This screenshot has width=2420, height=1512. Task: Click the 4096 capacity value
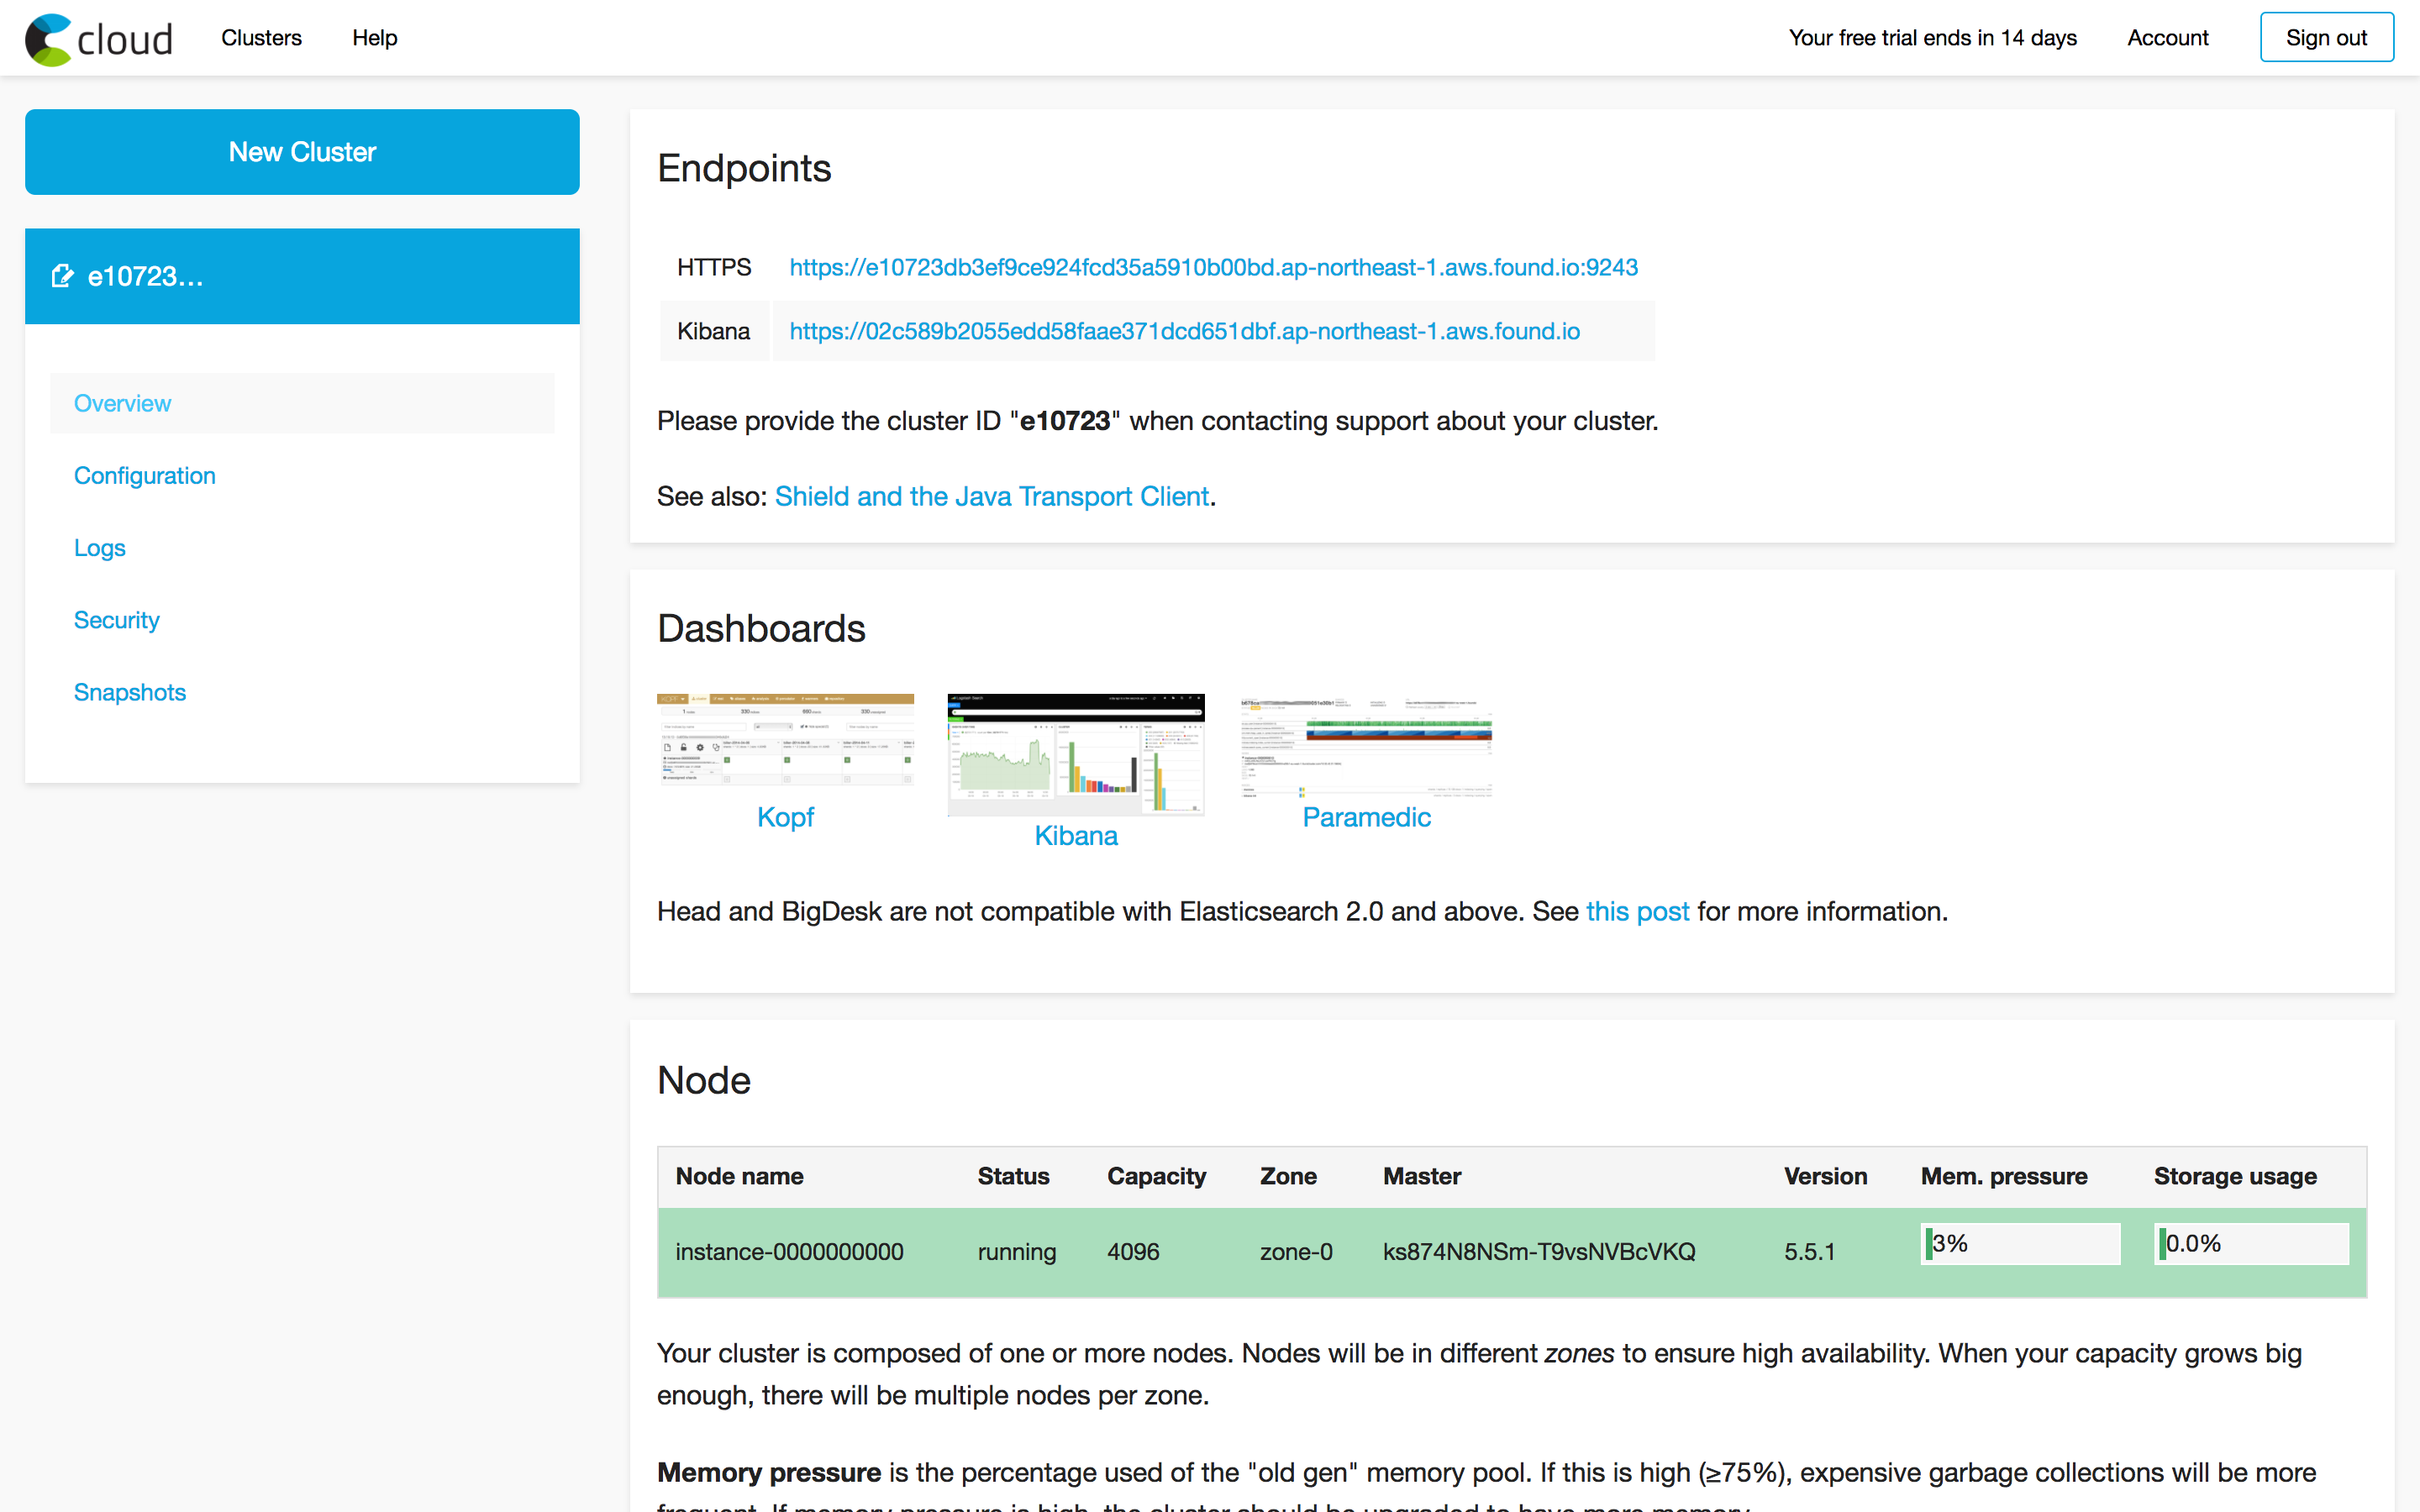[x=1133, y=1252]
